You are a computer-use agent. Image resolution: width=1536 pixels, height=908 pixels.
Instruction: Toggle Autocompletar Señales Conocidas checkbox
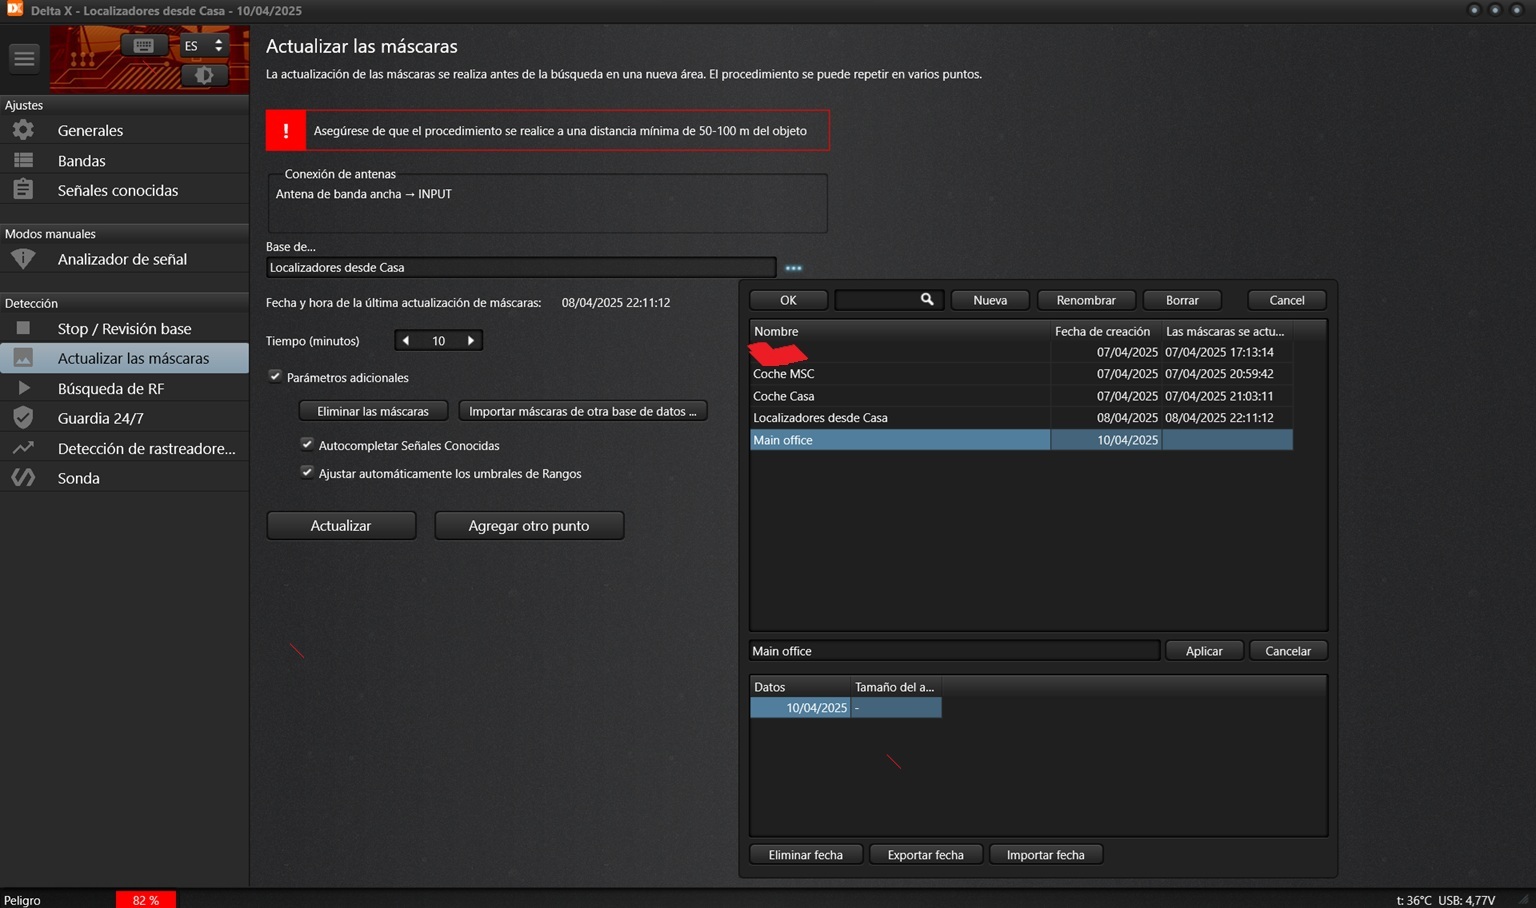[x=307, y=445]
